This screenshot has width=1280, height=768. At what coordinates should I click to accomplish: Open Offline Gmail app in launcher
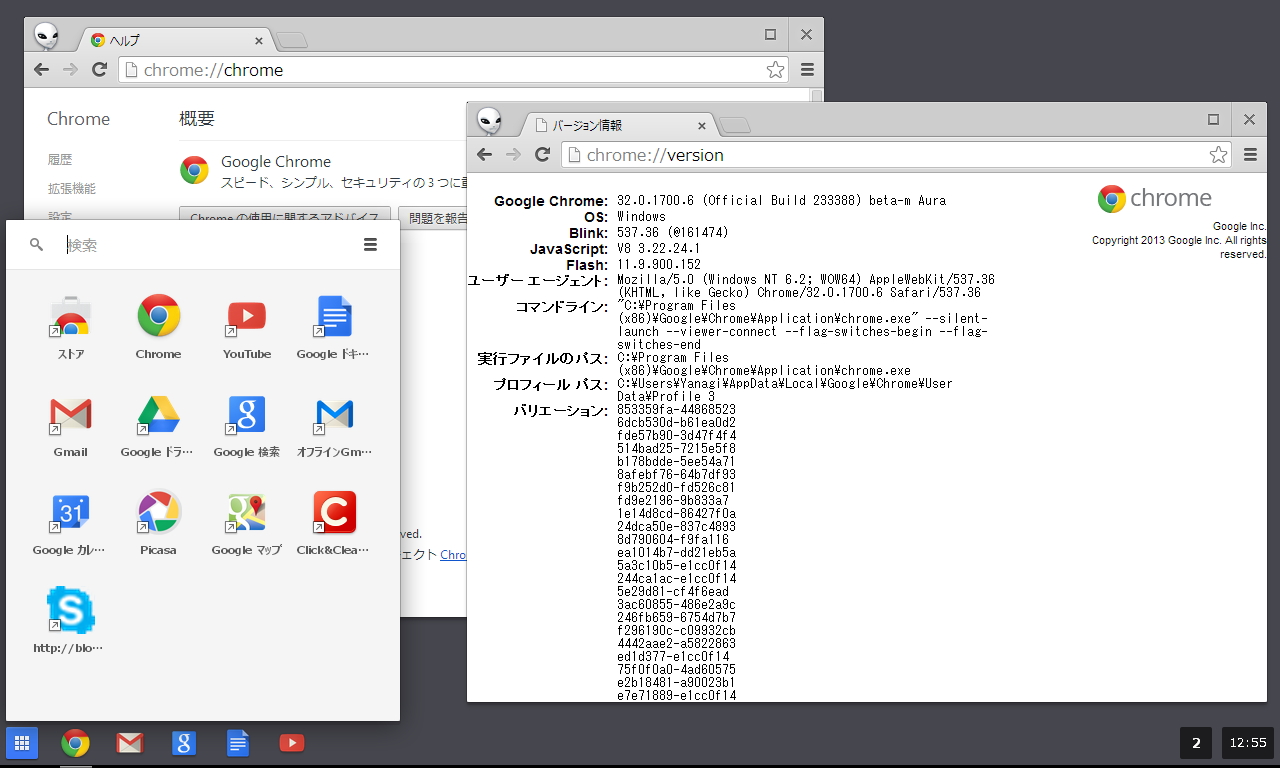point(334,426)
